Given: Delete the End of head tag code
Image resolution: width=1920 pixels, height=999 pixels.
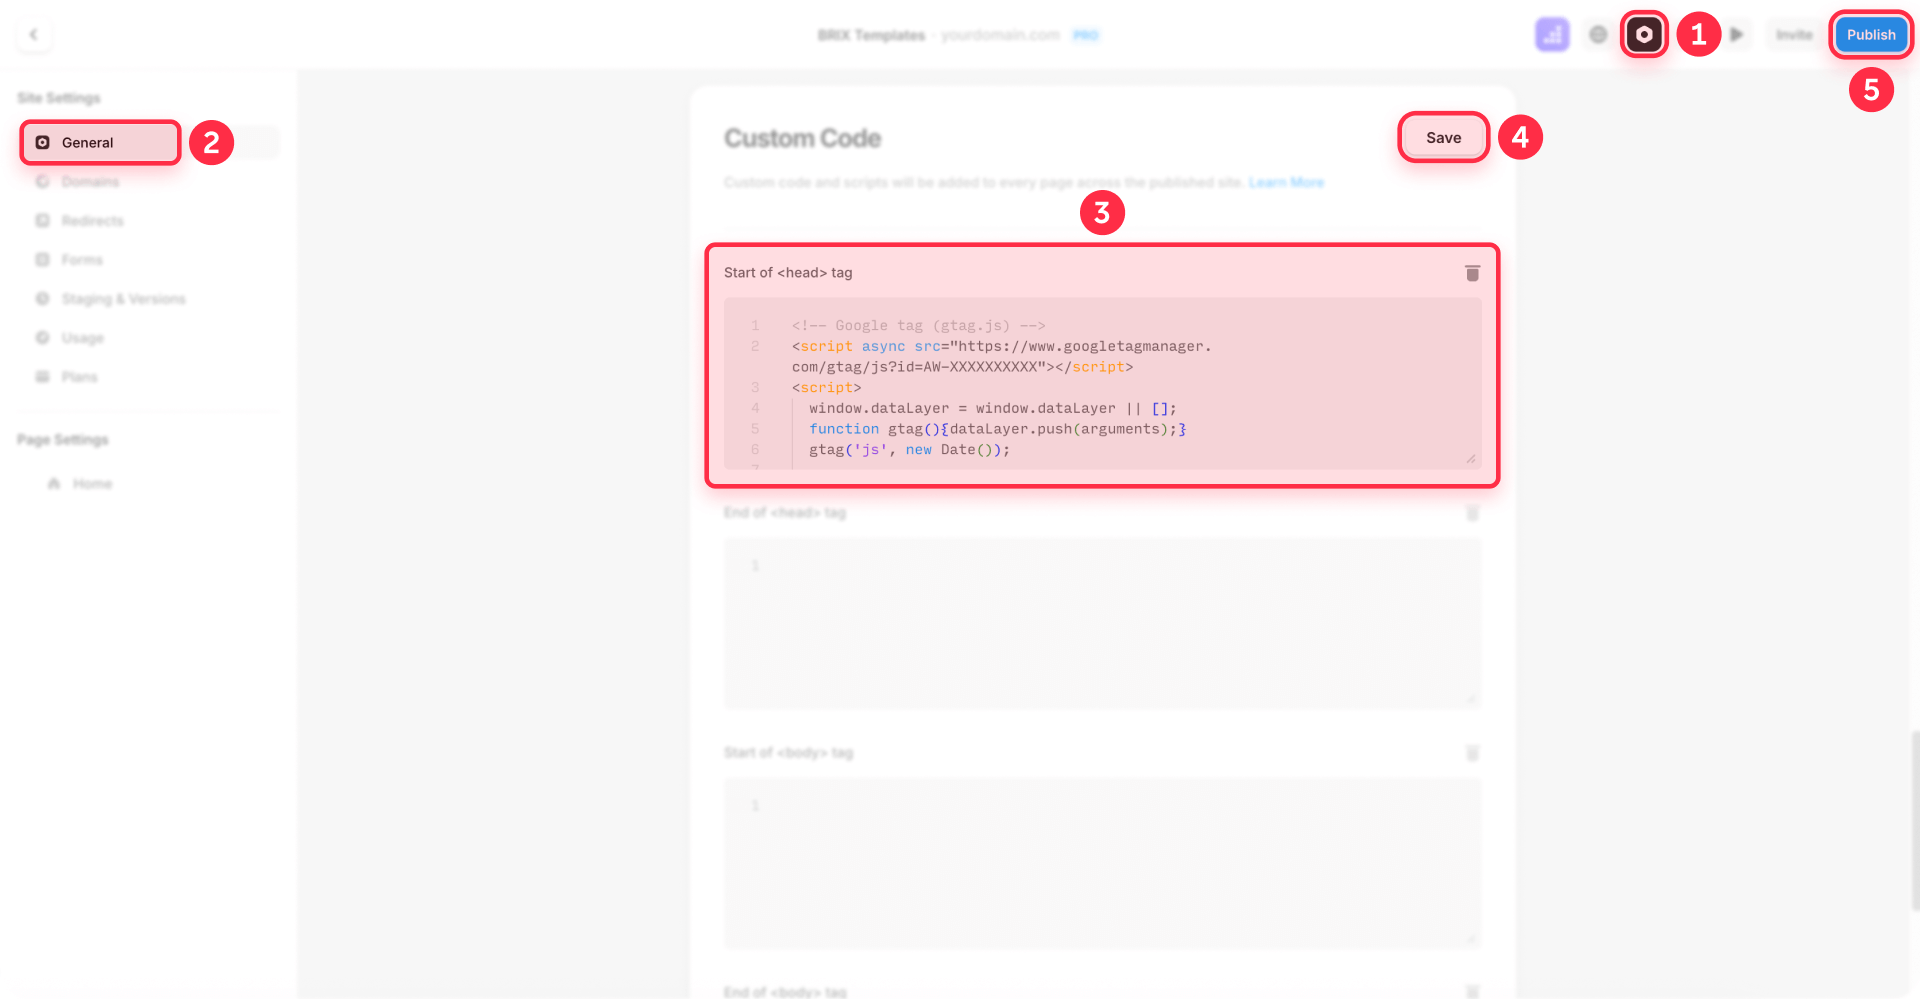Looking at the screenshot, I should point(1472,513).
